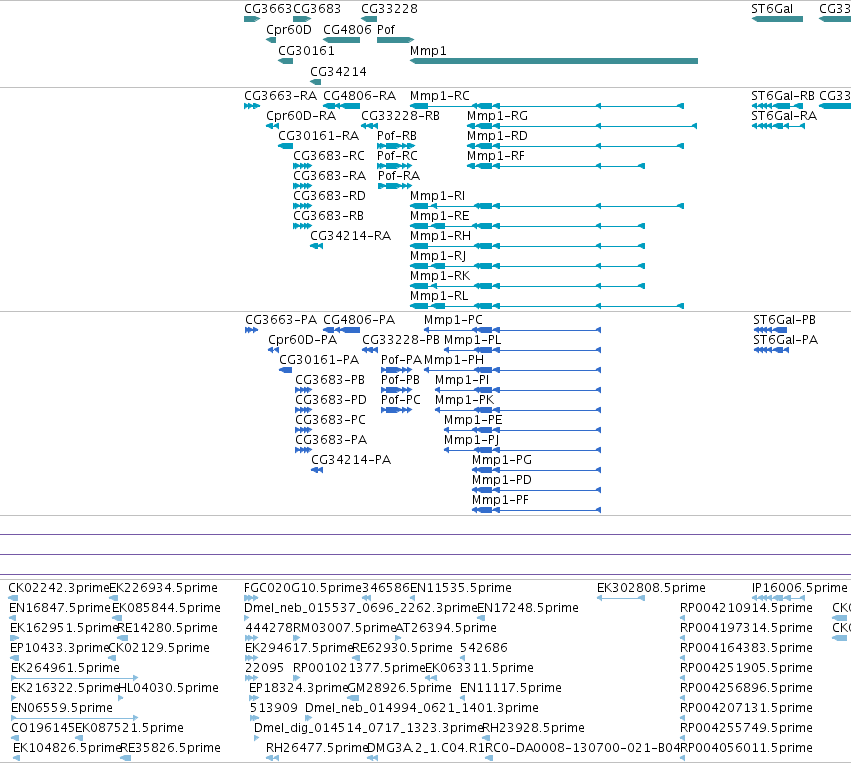Click the EK264961.5prime EST label
851x763 pixels.
click(x=65, y=667)
